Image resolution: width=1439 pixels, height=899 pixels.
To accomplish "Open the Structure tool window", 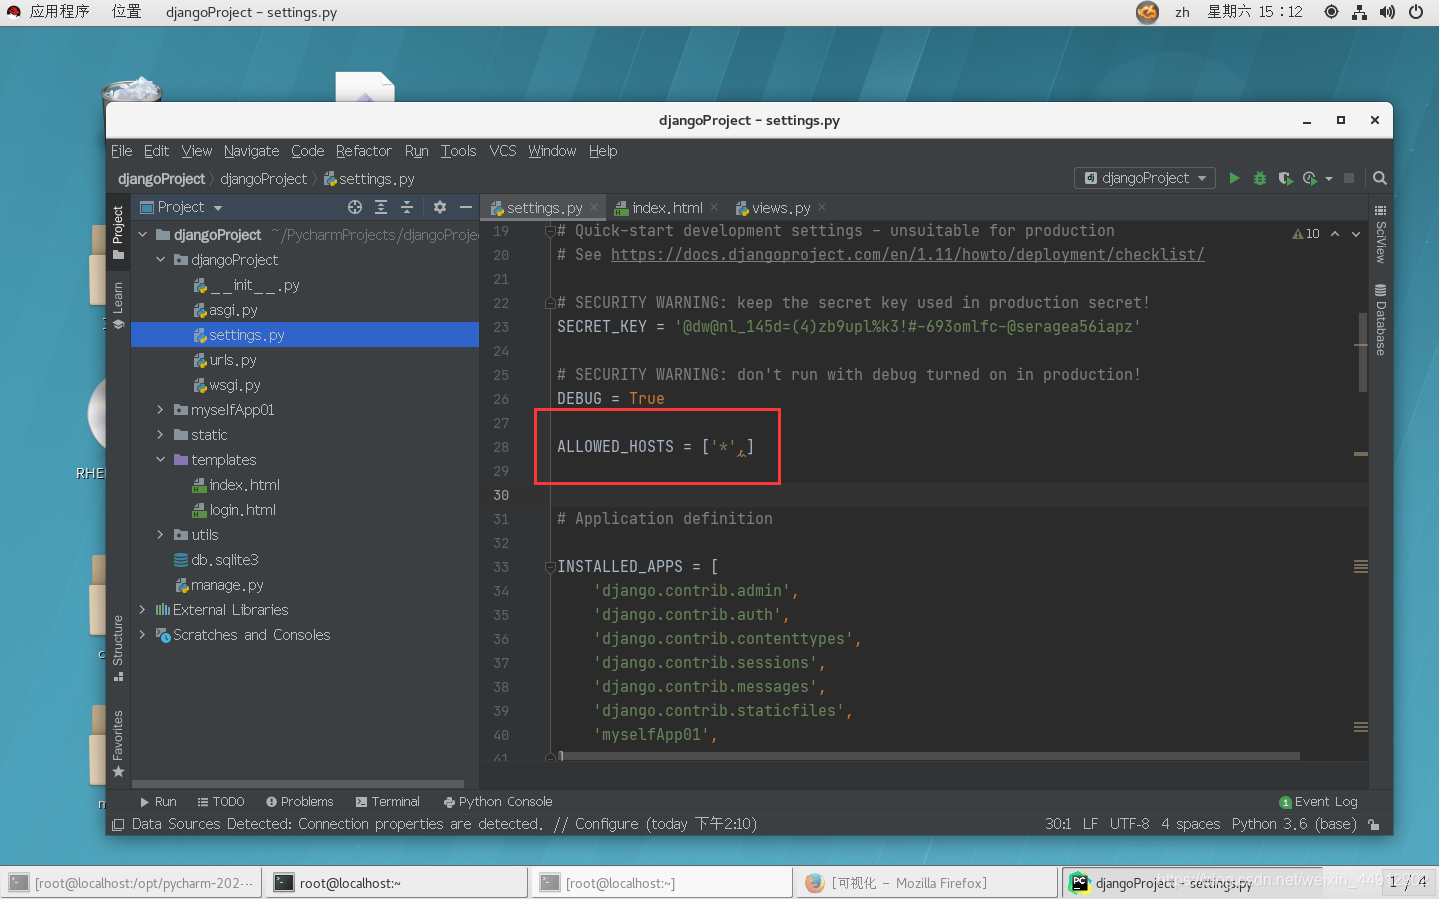I will [118, 648].
